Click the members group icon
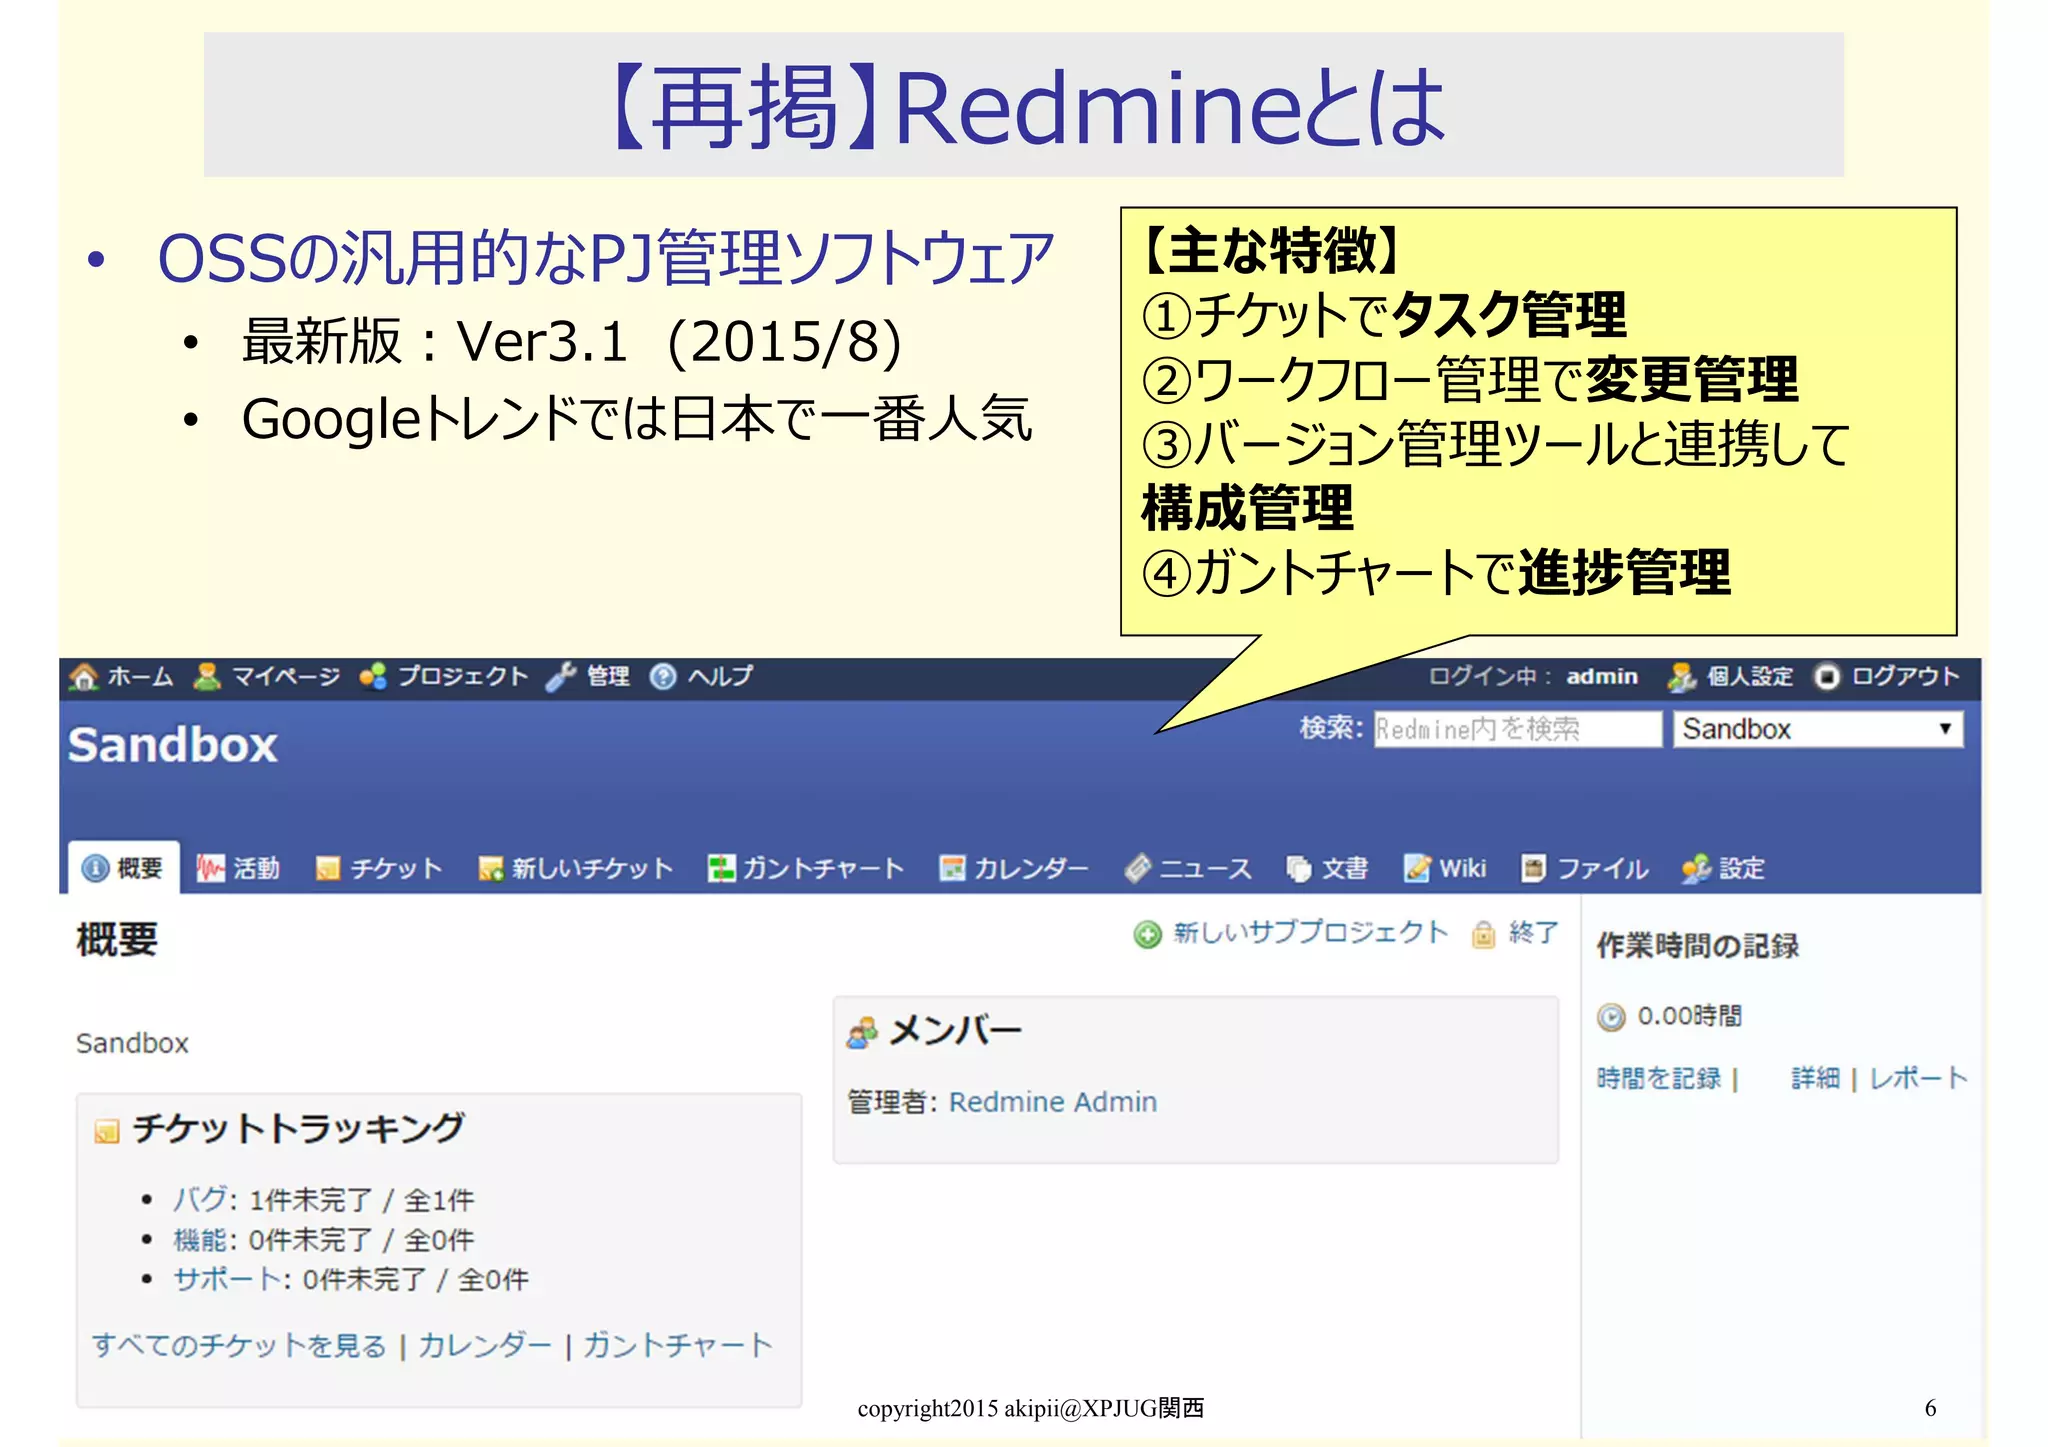 [x=862, y=1032]
